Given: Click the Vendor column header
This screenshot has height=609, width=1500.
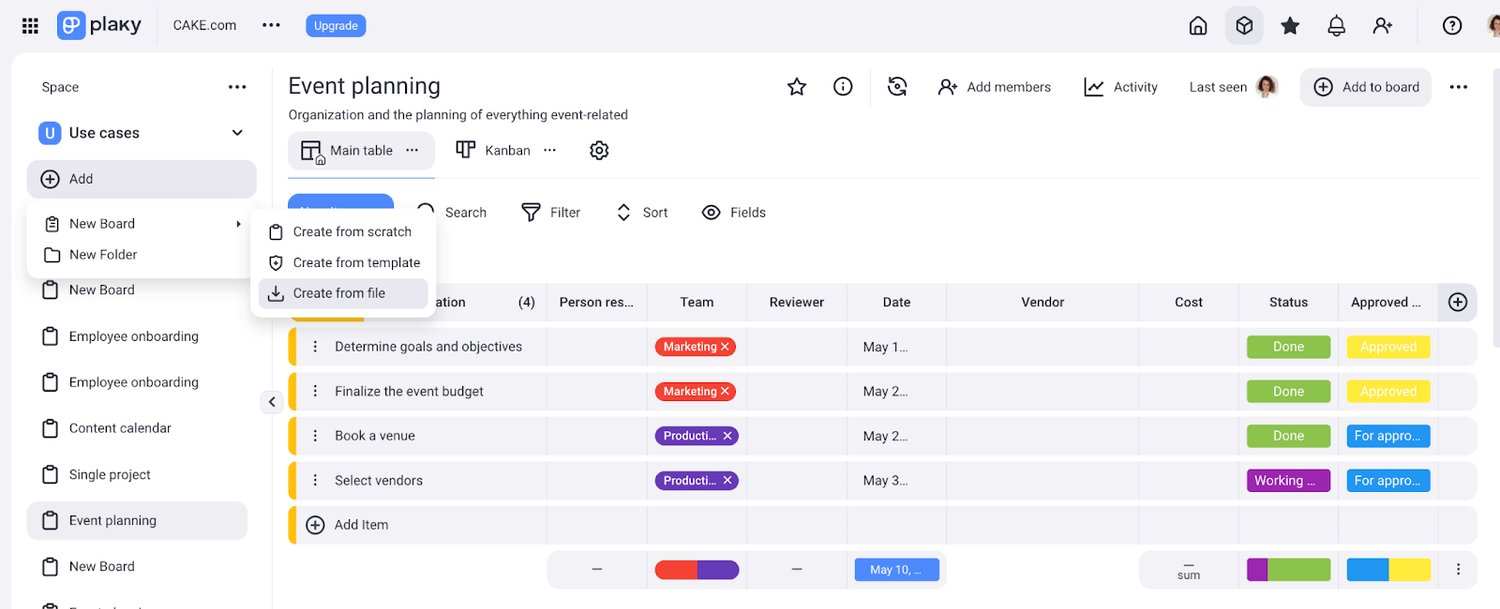Looking at the screenshot, I should pos(1042,302).
